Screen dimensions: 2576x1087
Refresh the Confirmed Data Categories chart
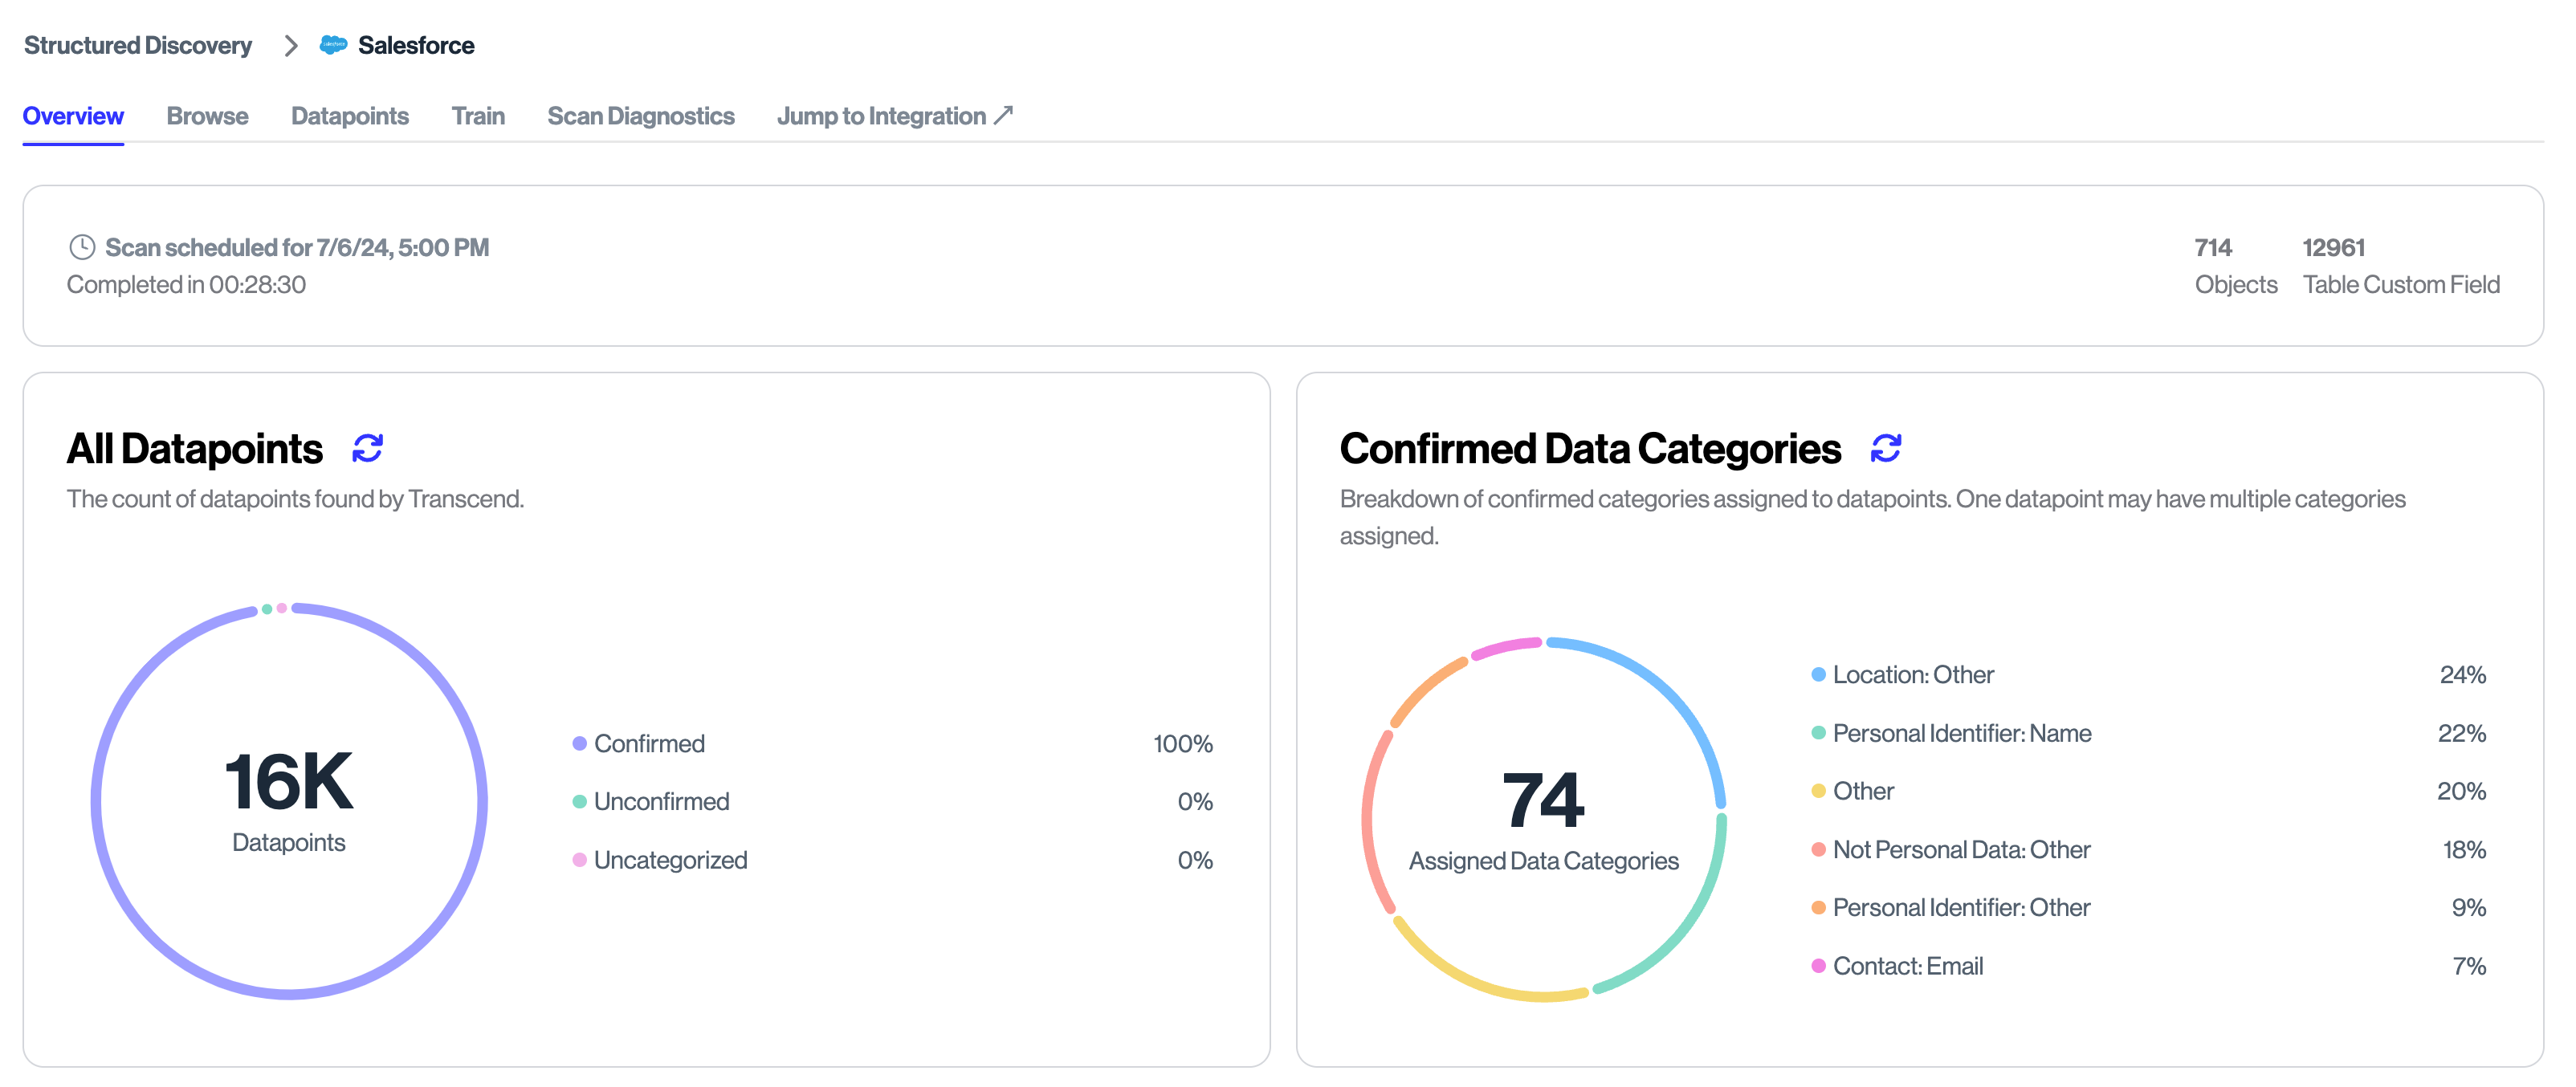pos(1885,449)
